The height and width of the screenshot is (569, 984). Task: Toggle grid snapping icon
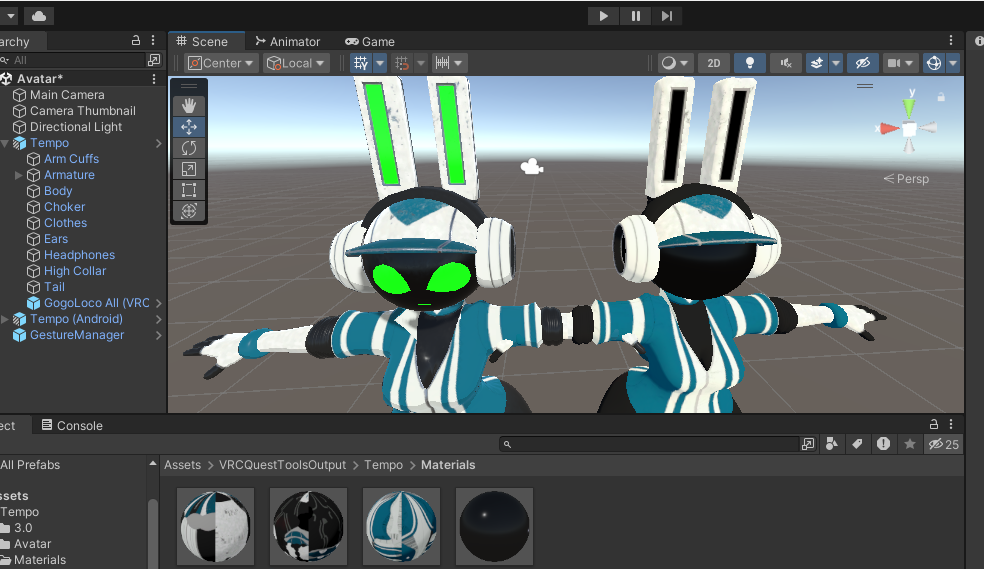click(x=402, y=63)
